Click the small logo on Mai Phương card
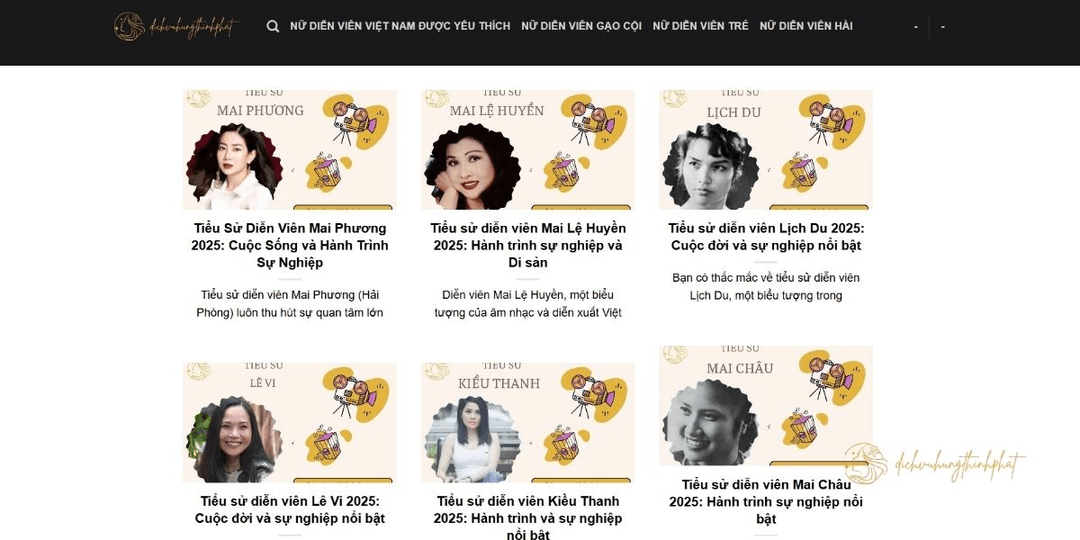The width and height of the screenshot is (1080, 540). [x=198, y=98]
